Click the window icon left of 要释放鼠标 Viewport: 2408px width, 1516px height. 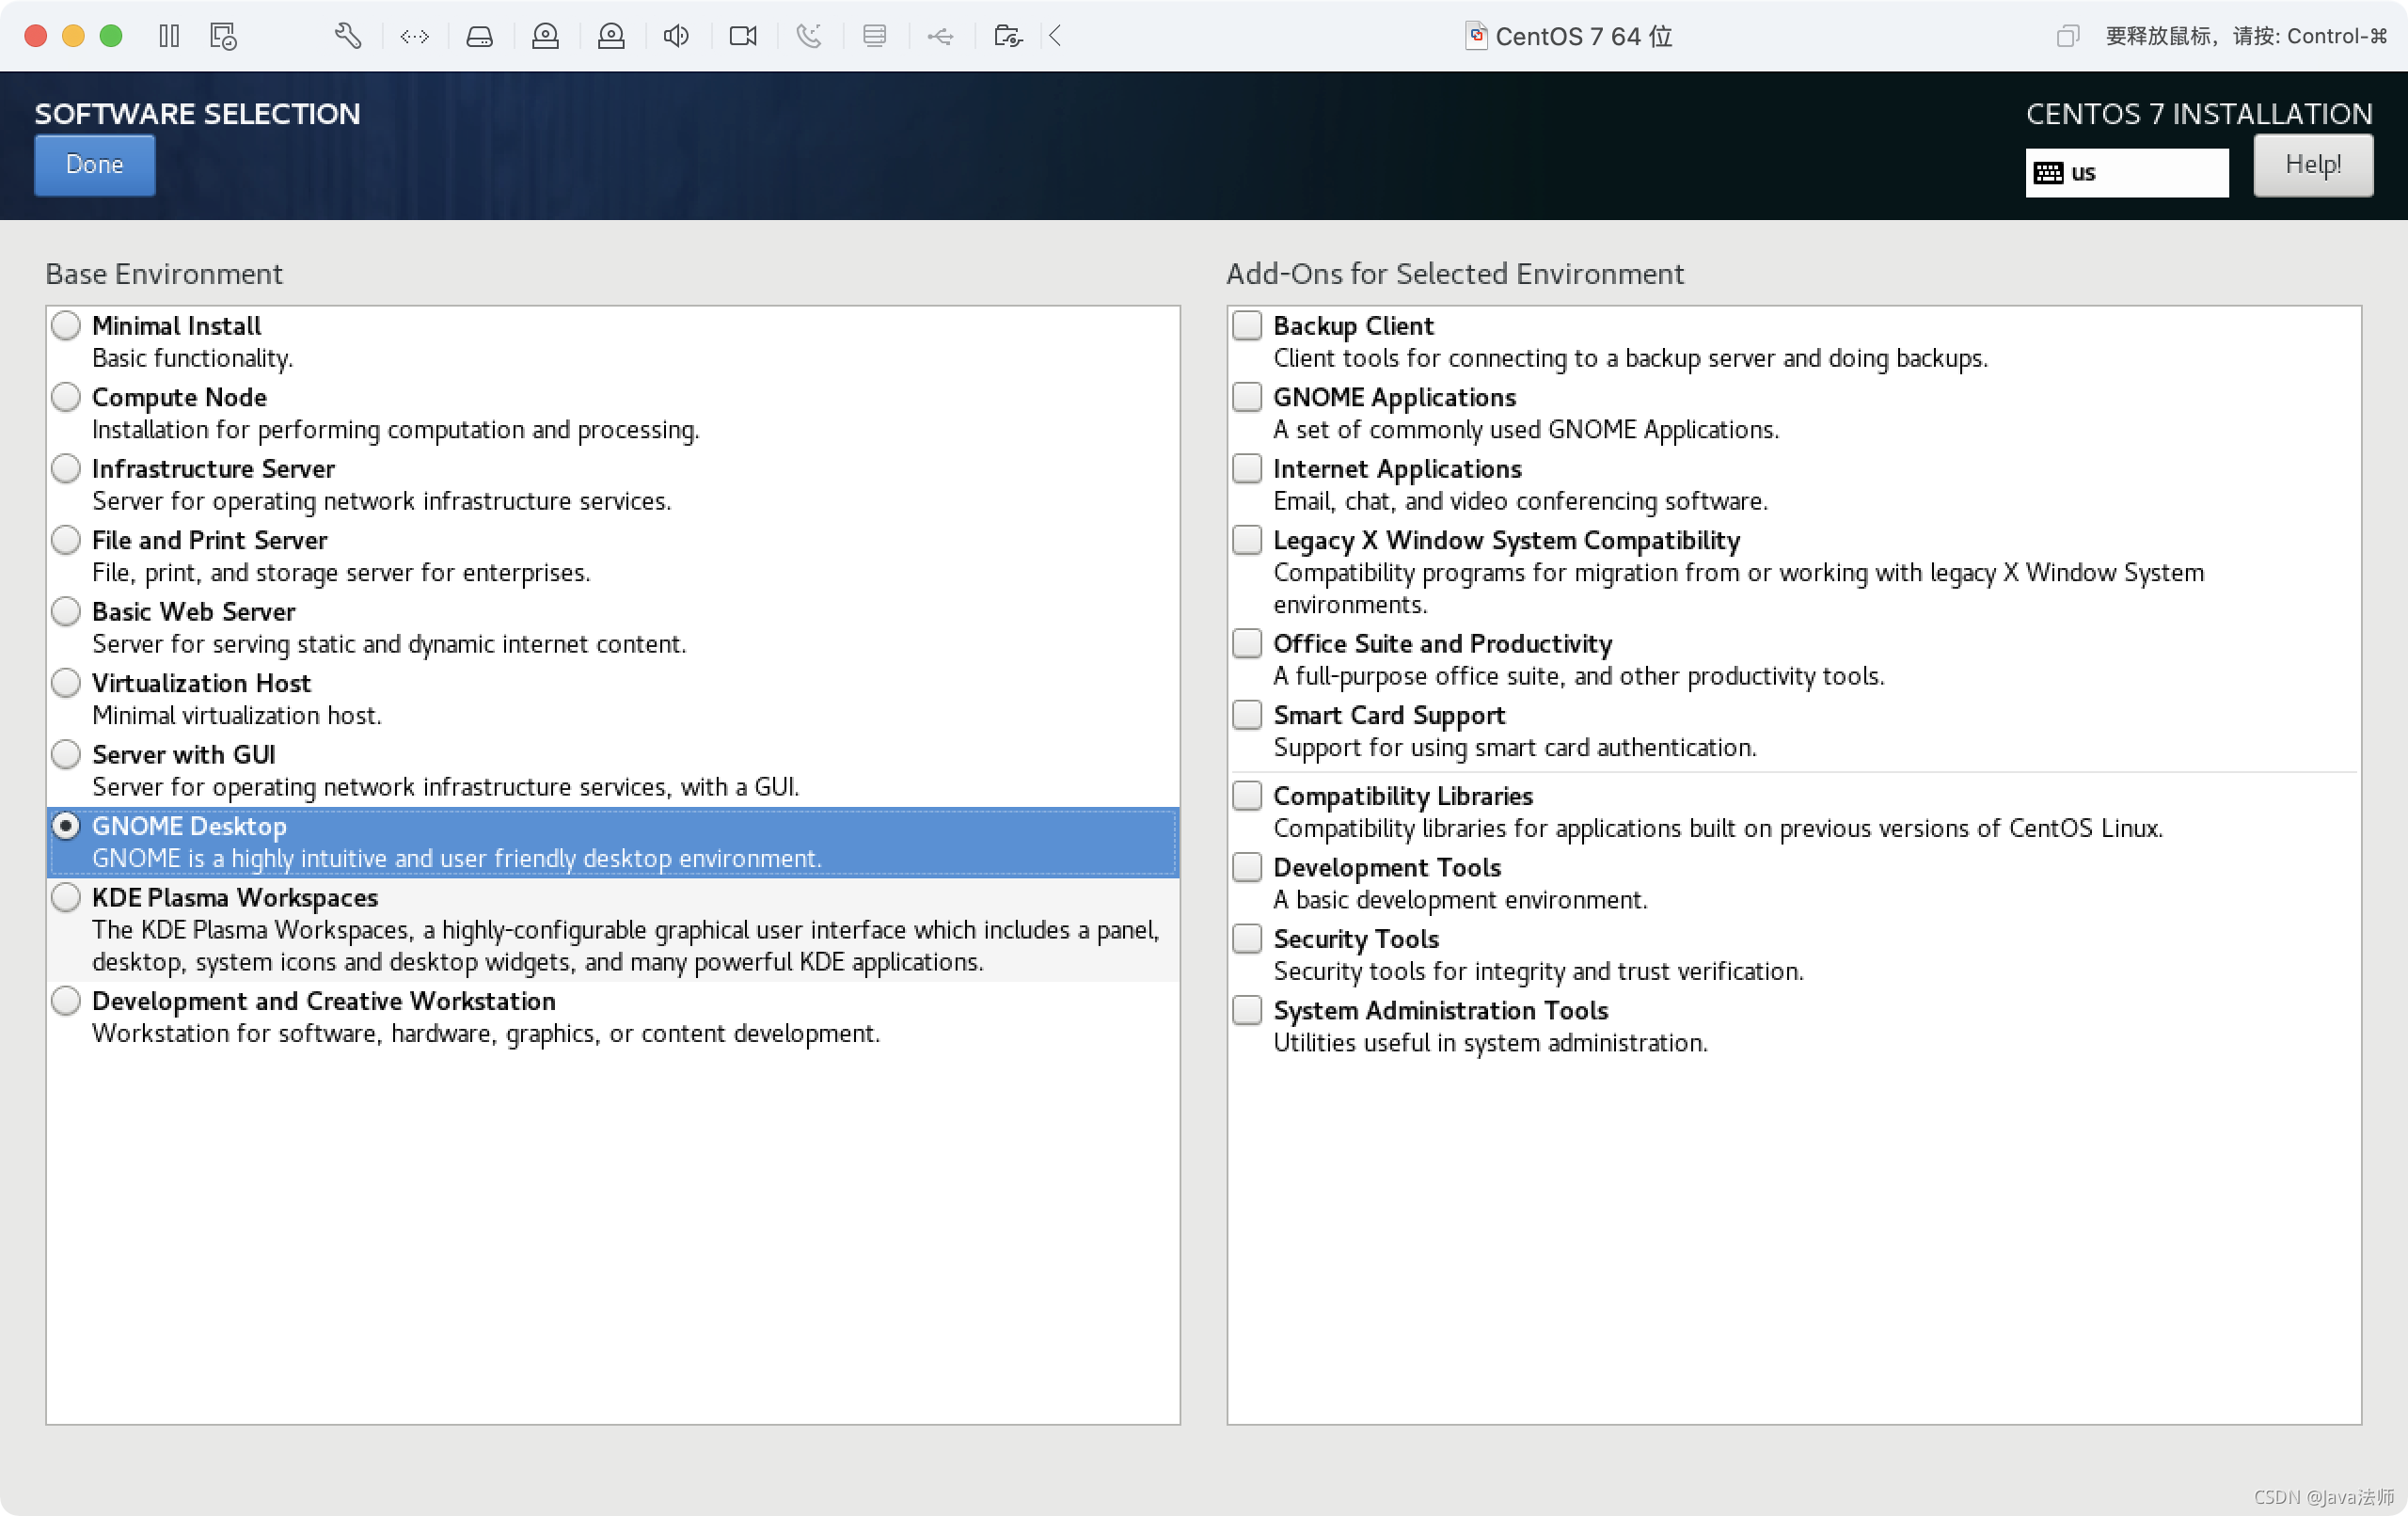(2067, 37)
